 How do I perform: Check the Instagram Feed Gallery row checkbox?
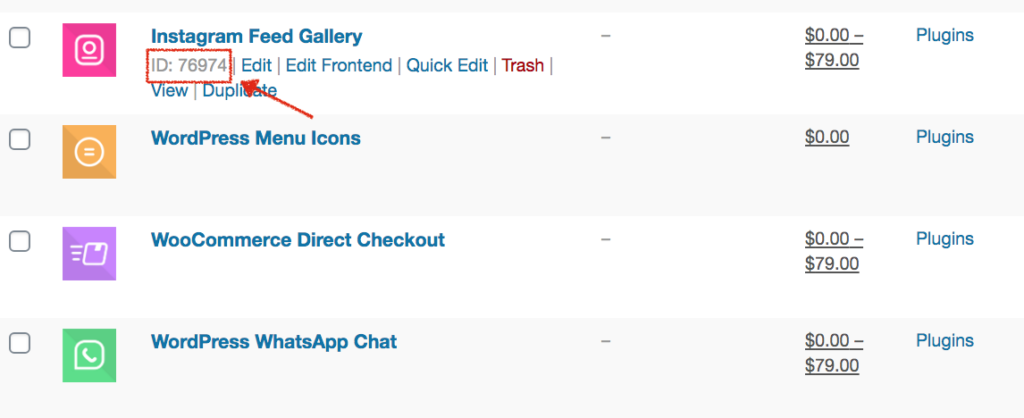click(20, 38)
